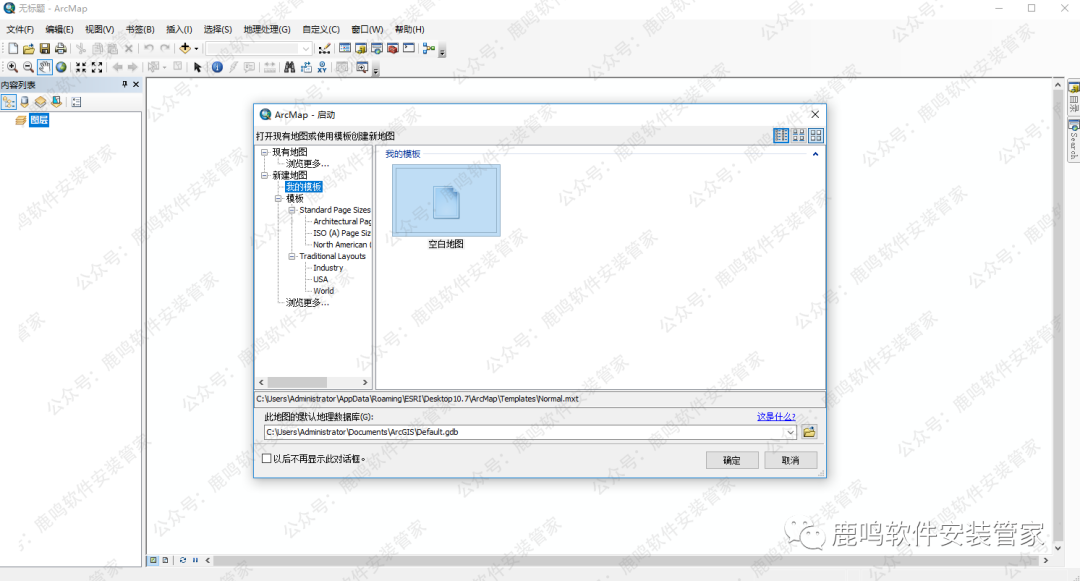Click the Find binoculars icon

[x=289, y=67]
